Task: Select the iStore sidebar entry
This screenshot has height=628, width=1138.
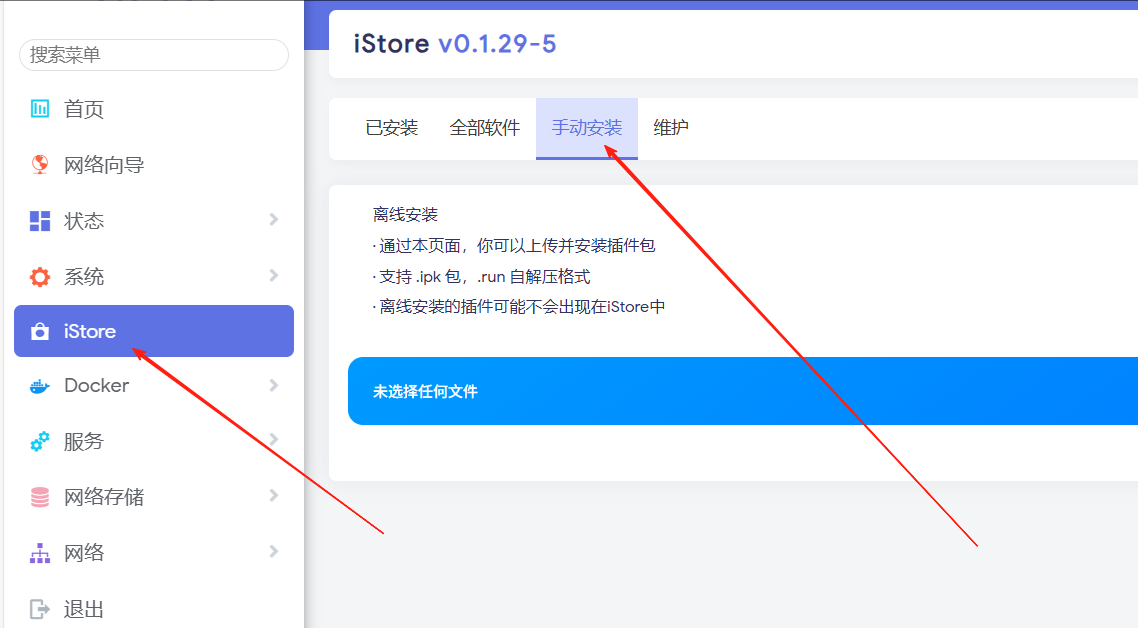Action: pyautogui.click(x=154, y=331)
